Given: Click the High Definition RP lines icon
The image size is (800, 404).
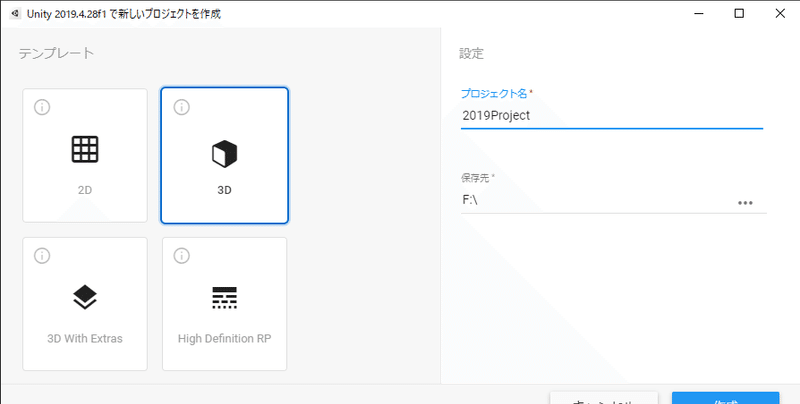Looking at the screenshot, I should (x=224, y=298).
